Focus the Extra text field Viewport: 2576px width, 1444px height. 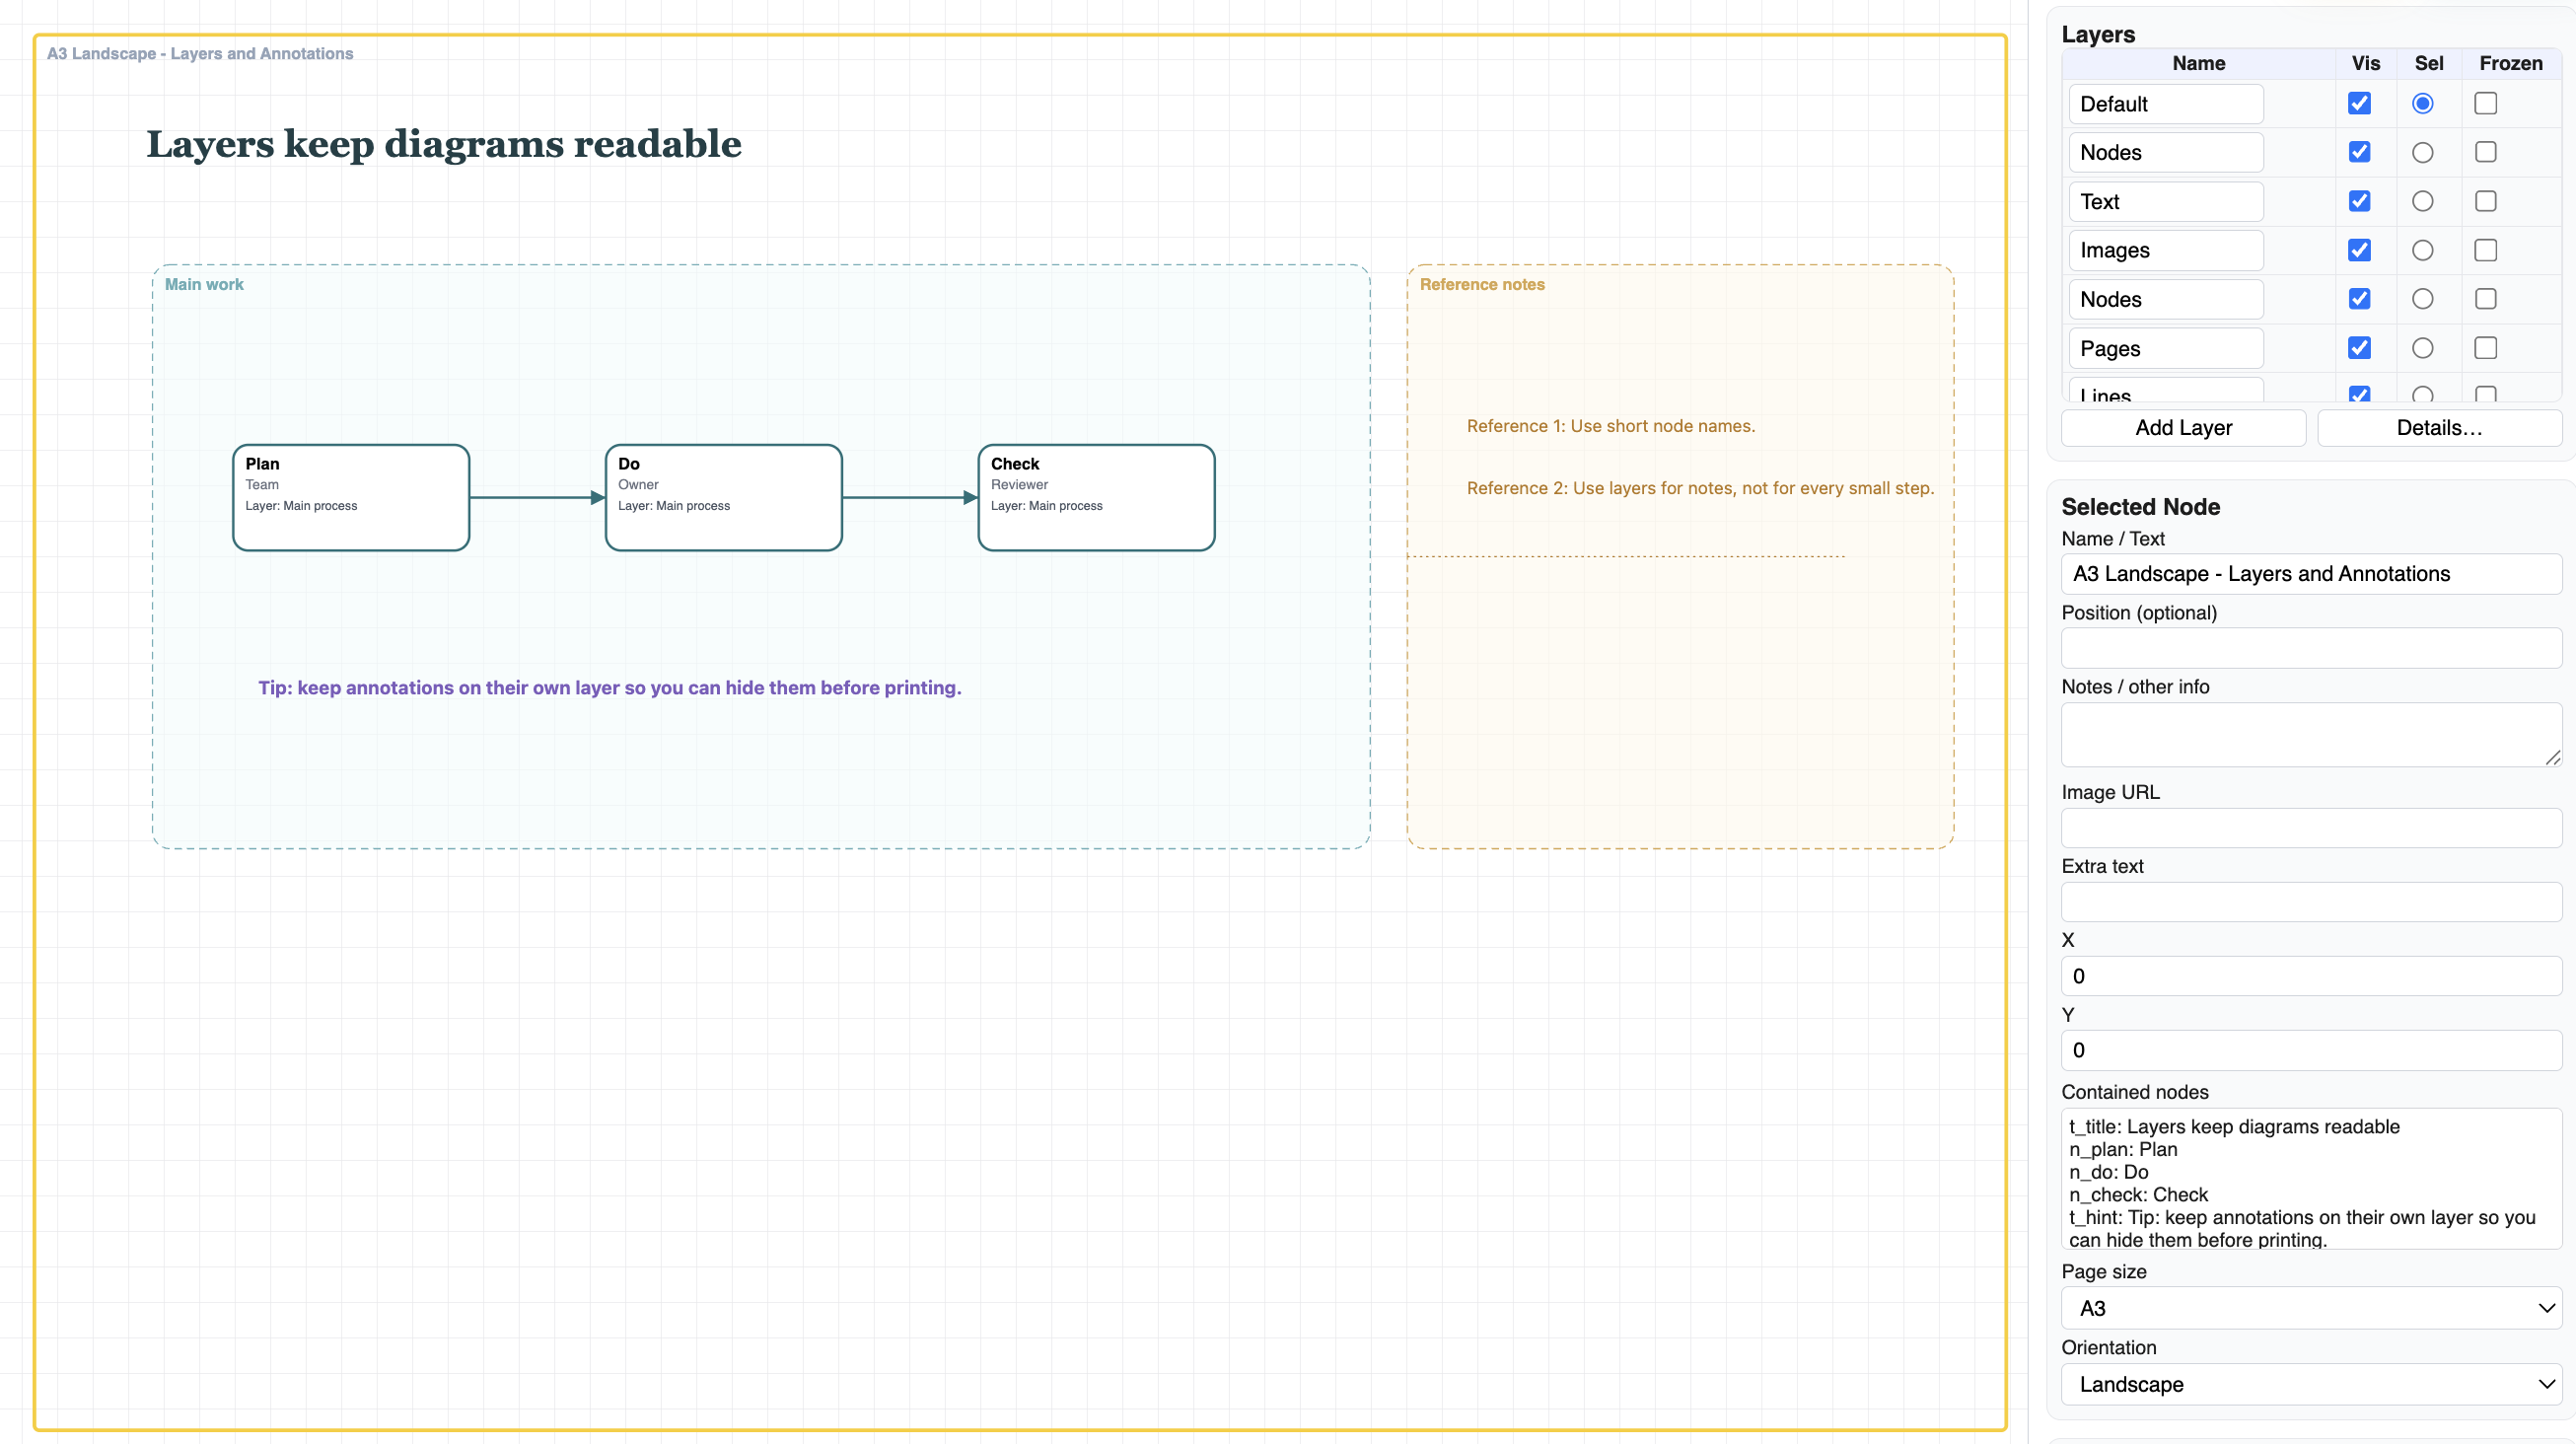[x=2311, y=902]
